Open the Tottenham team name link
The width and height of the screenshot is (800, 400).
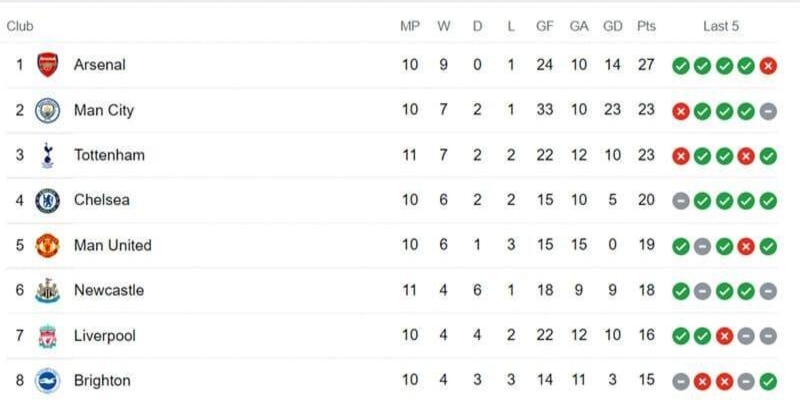(x=109, y=155)
